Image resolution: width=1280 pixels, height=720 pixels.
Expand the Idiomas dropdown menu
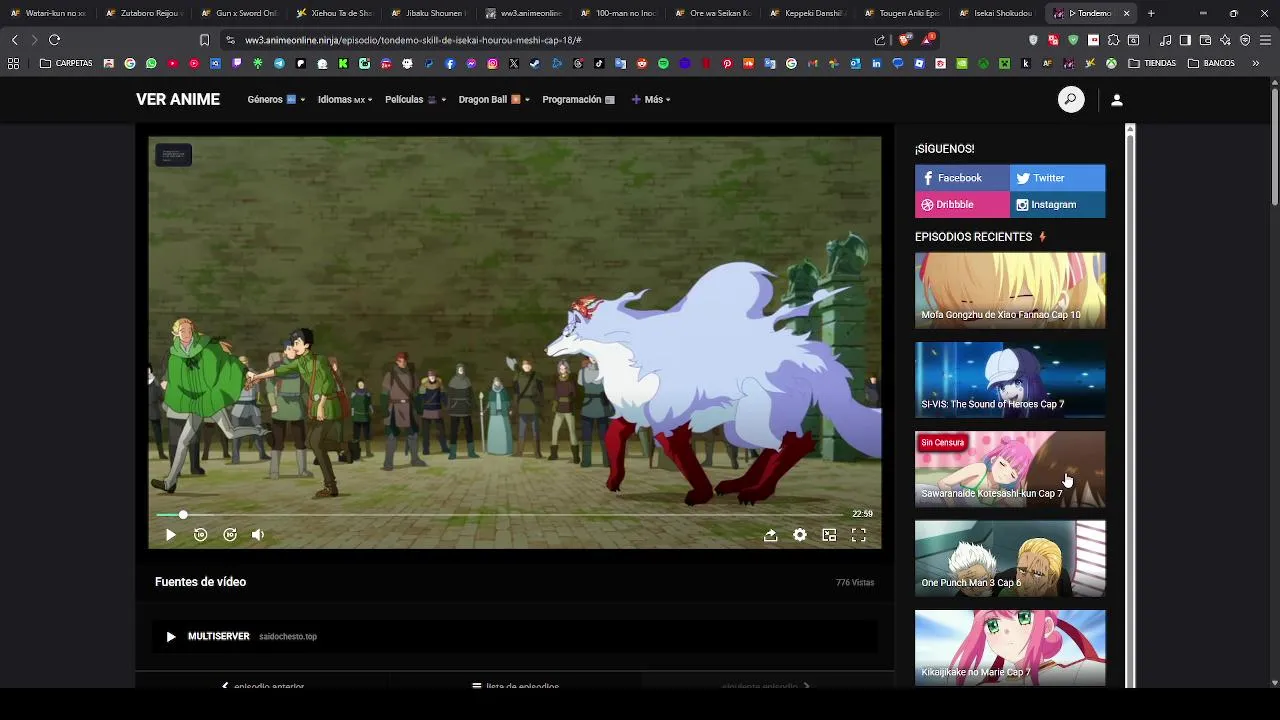pyautogui.click(x=345, y=100)
